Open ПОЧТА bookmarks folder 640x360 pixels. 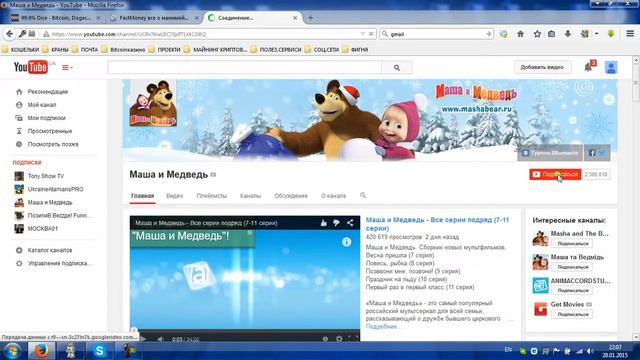[x=85, y=49]
